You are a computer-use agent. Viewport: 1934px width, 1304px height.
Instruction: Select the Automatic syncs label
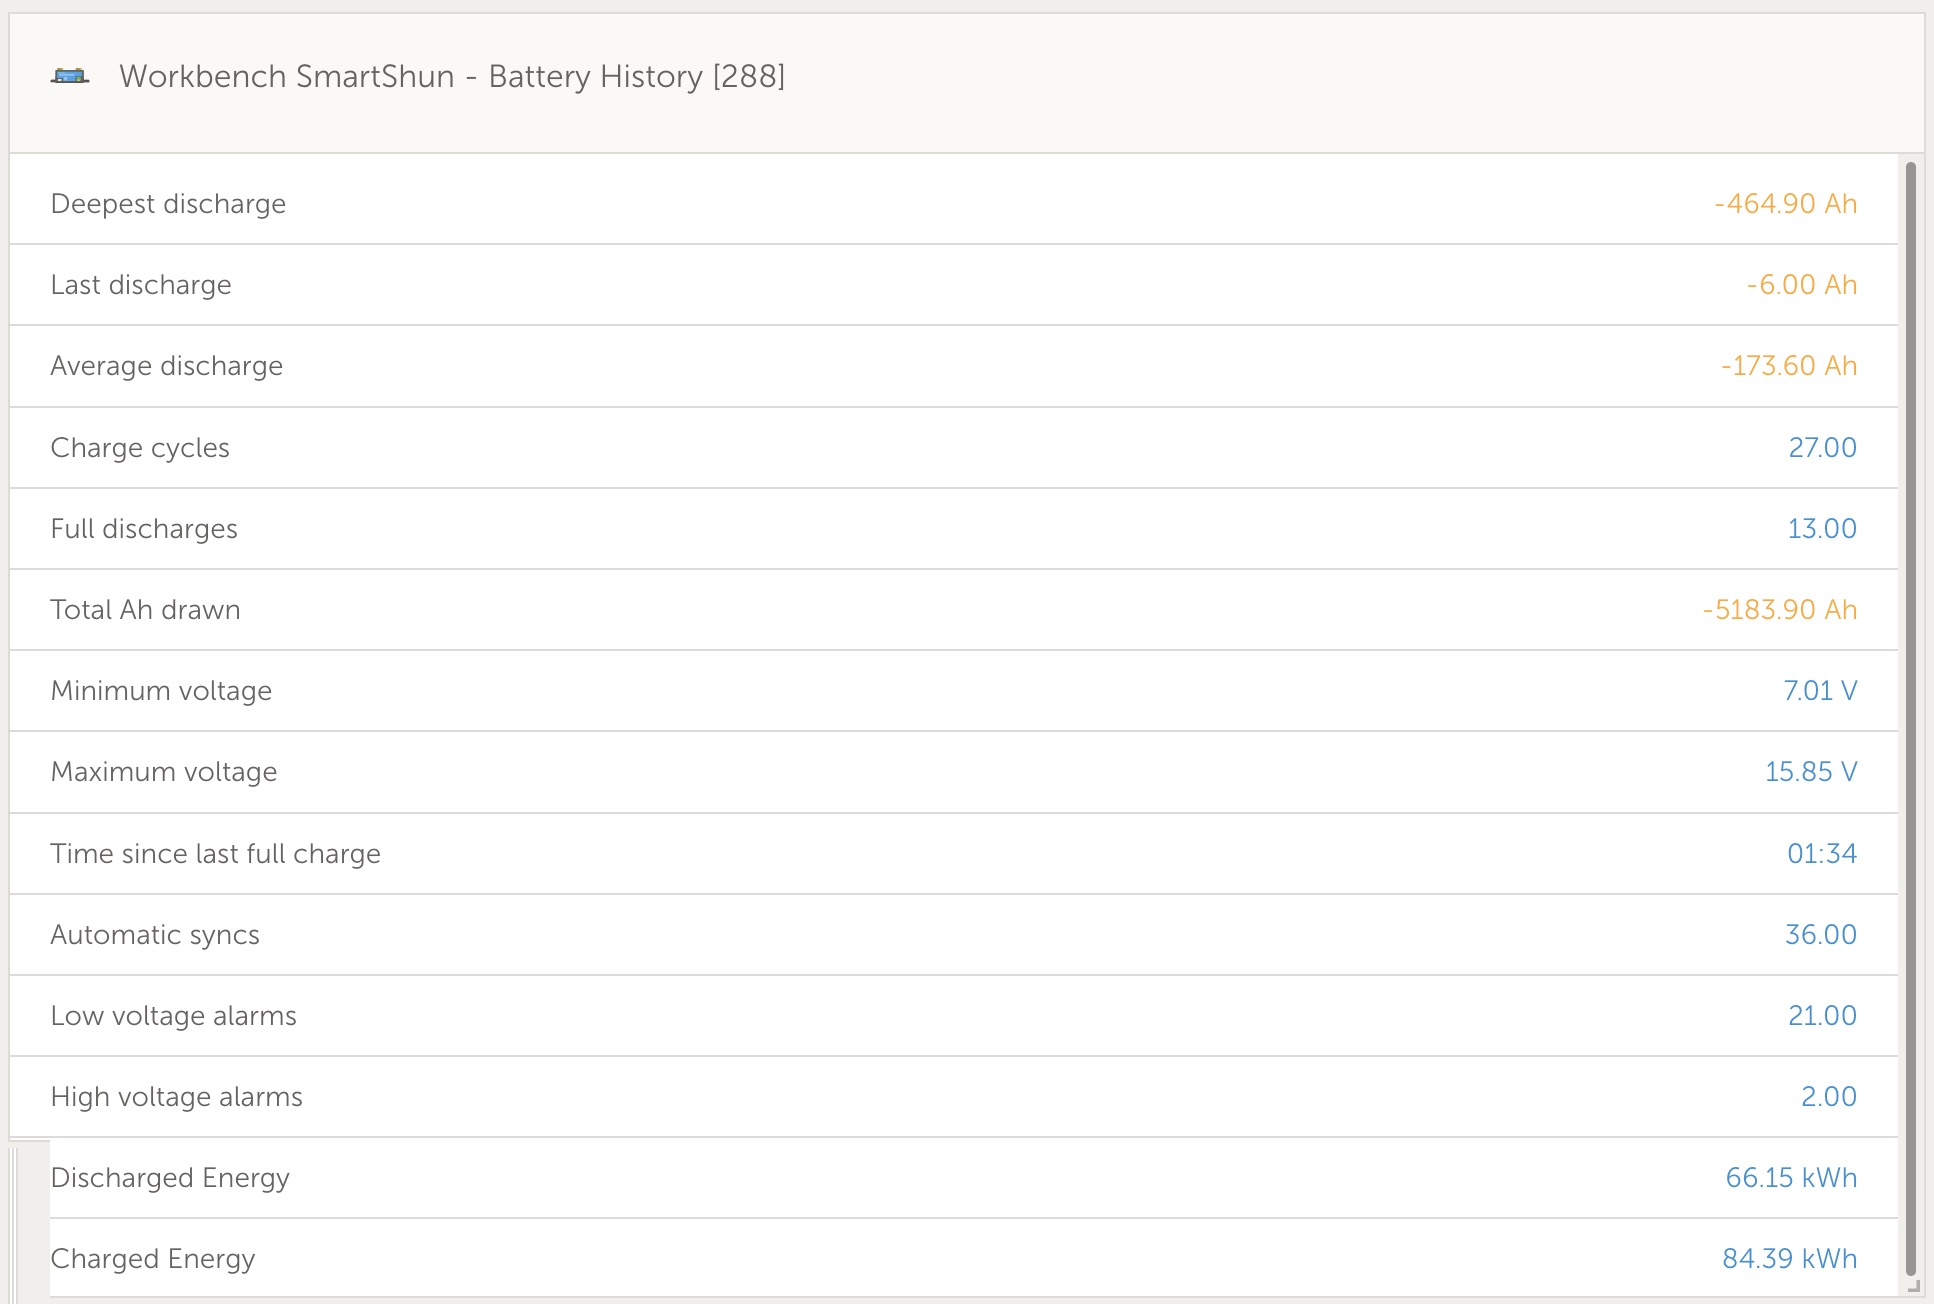click(x=155, y=935)
